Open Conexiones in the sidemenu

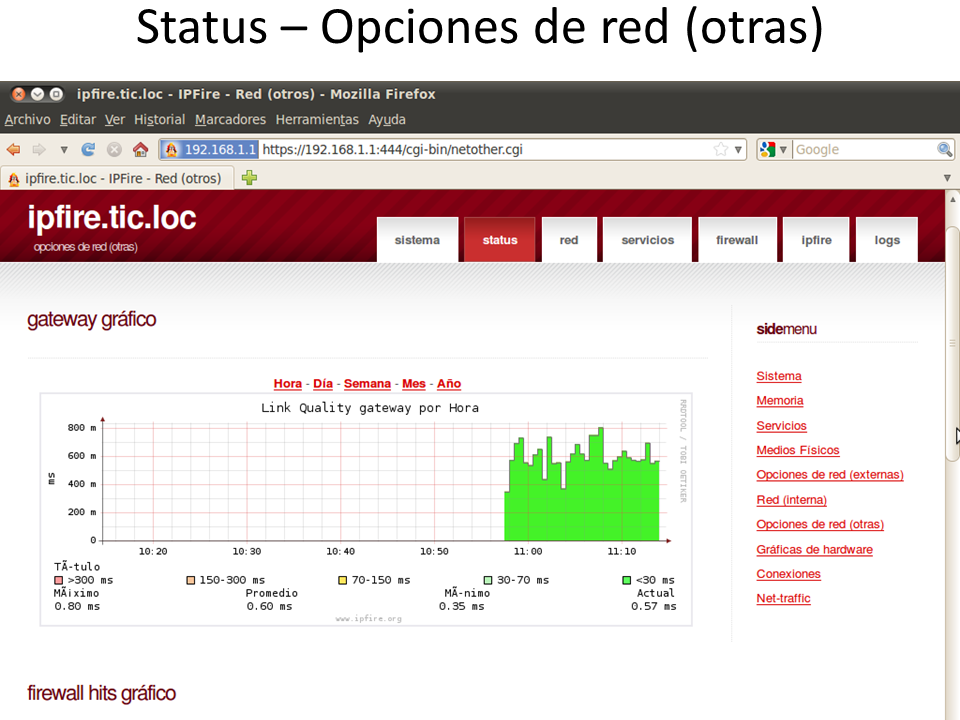click(788, 574)
